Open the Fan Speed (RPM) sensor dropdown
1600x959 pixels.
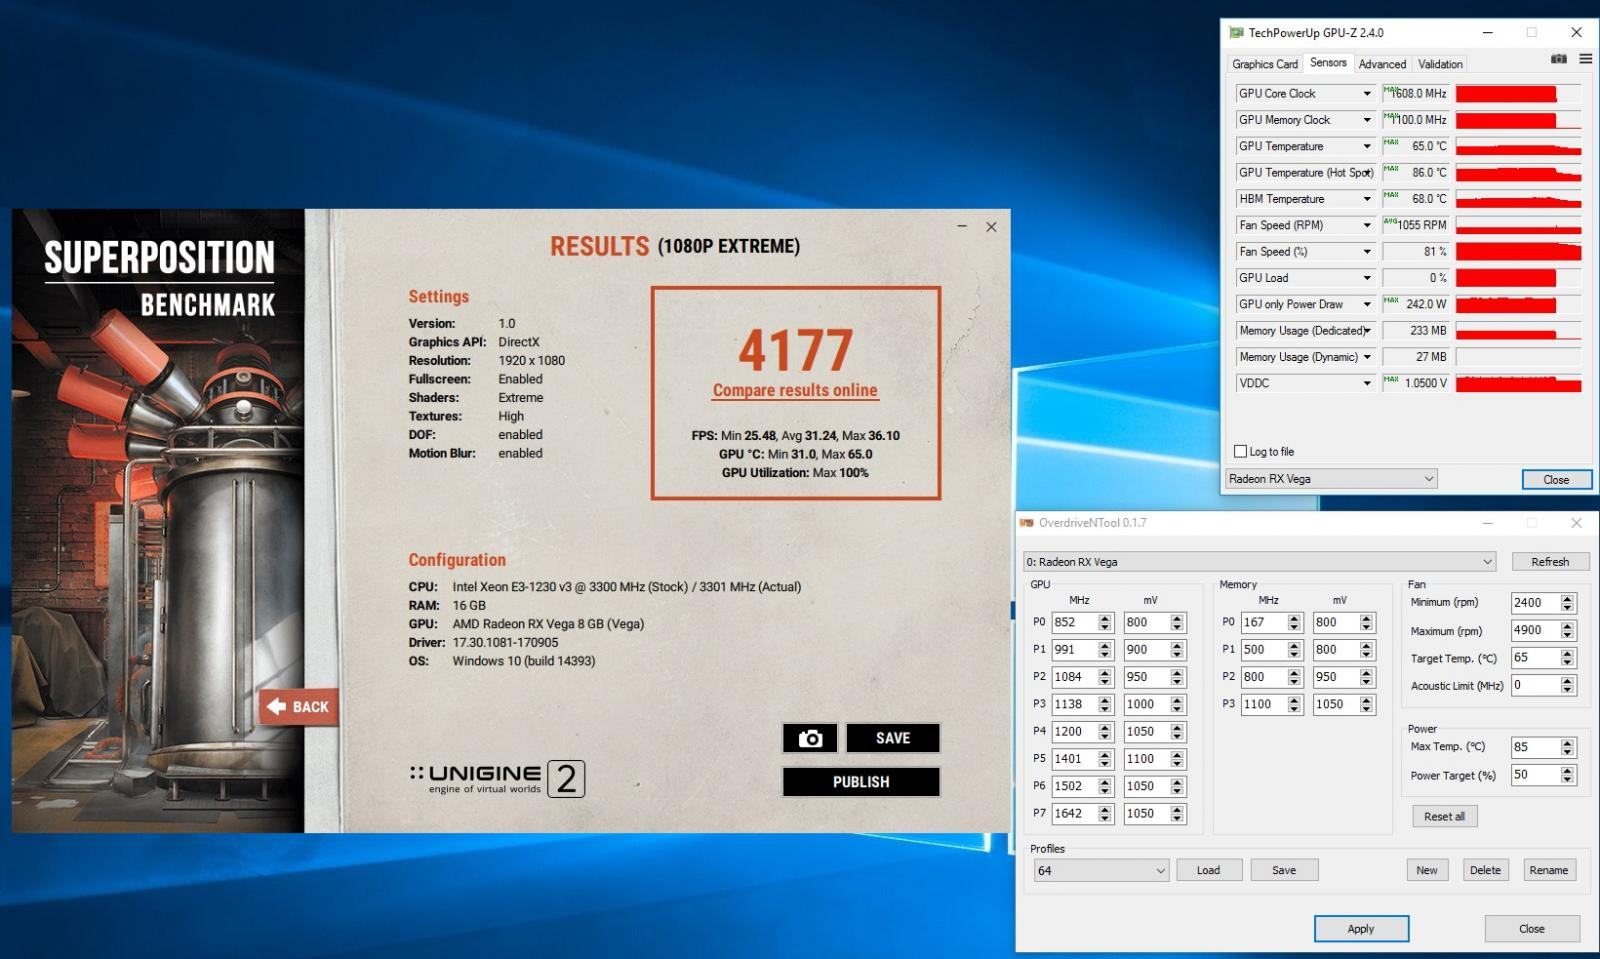pos(1367,225)
